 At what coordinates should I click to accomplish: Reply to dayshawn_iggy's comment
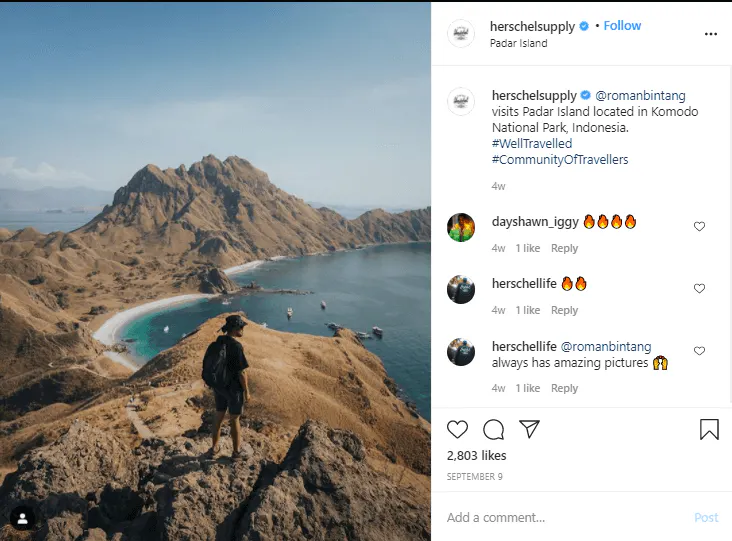point(564,248)
